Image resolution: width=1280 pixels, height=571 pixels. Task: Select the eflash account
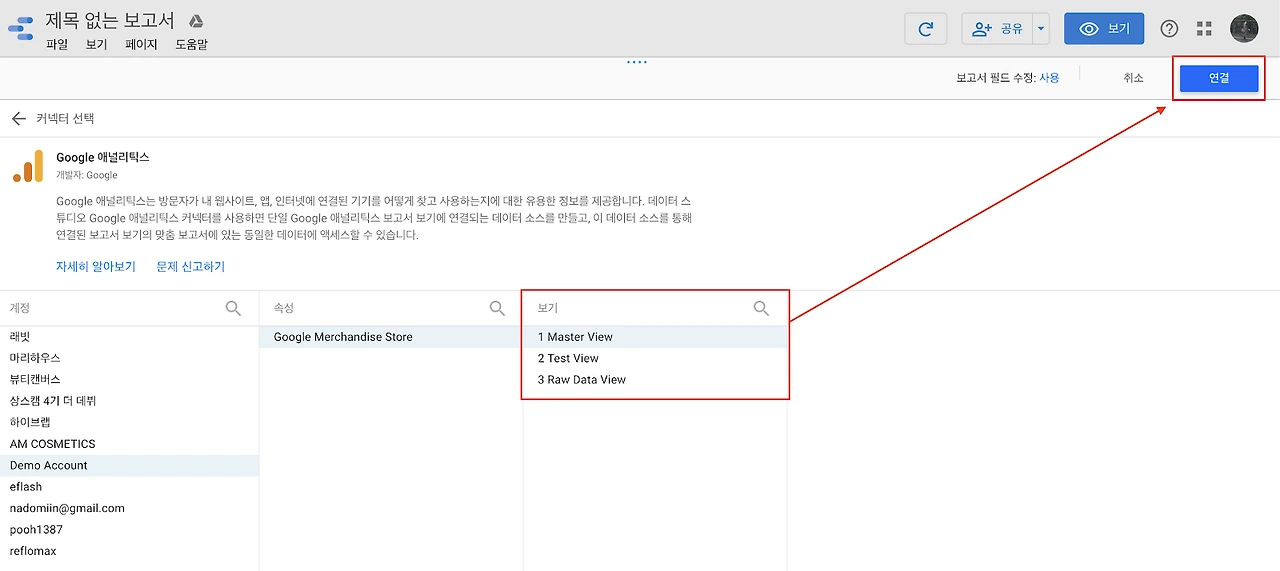coord(129,487)
